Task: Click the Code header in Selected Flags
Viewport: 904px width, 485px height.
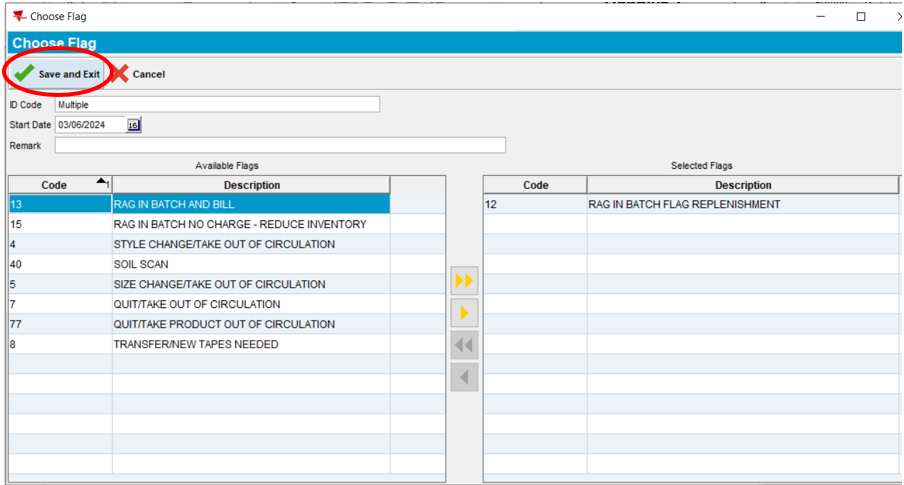Action: pyautogui.click(x=535, y=185)
